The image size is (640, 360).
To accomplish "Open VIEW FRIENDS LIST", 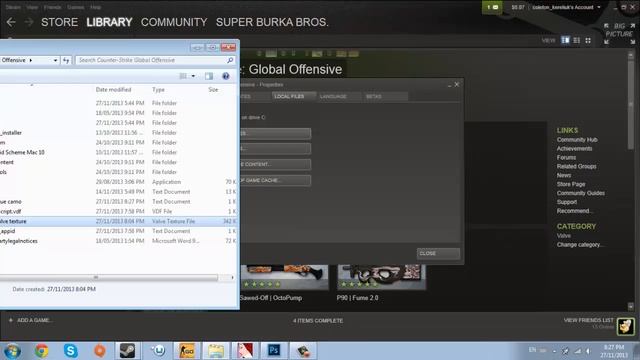I will [588, 320].
